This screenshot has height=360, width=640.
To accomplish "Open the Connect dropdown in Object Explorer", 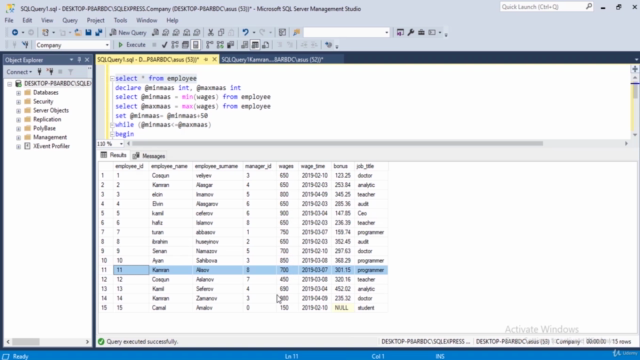I will click(19, 72).
